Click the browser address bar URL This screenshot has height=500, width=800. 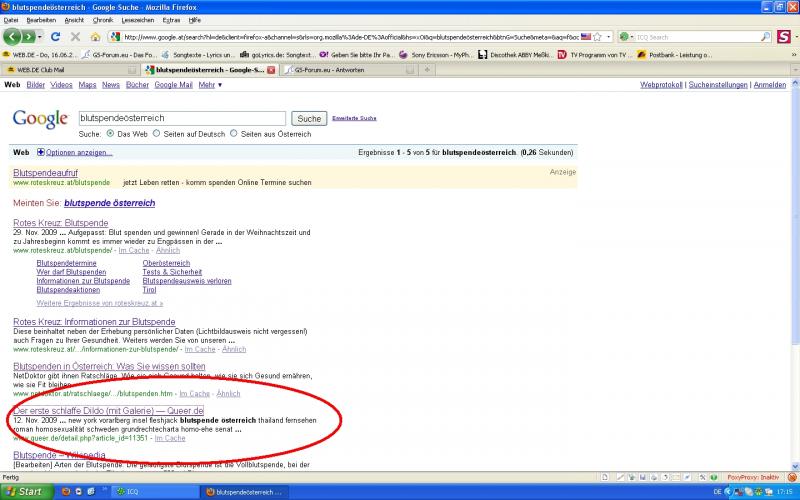tap(351, 37)
